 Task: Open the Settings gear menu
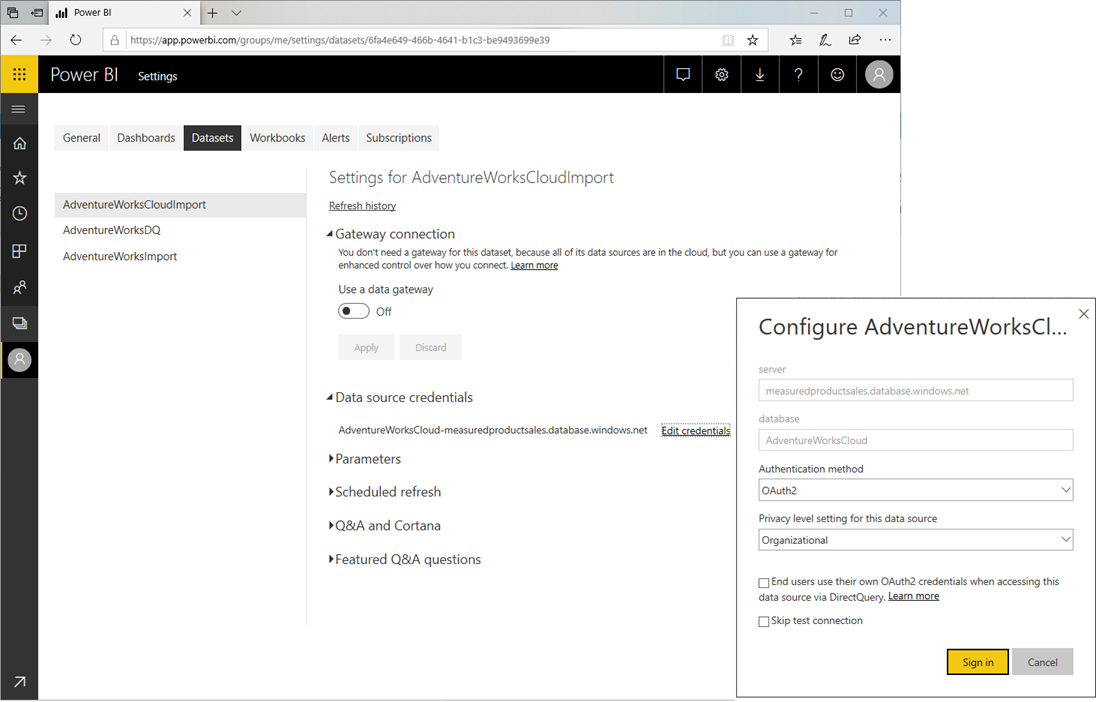[721, 74]
